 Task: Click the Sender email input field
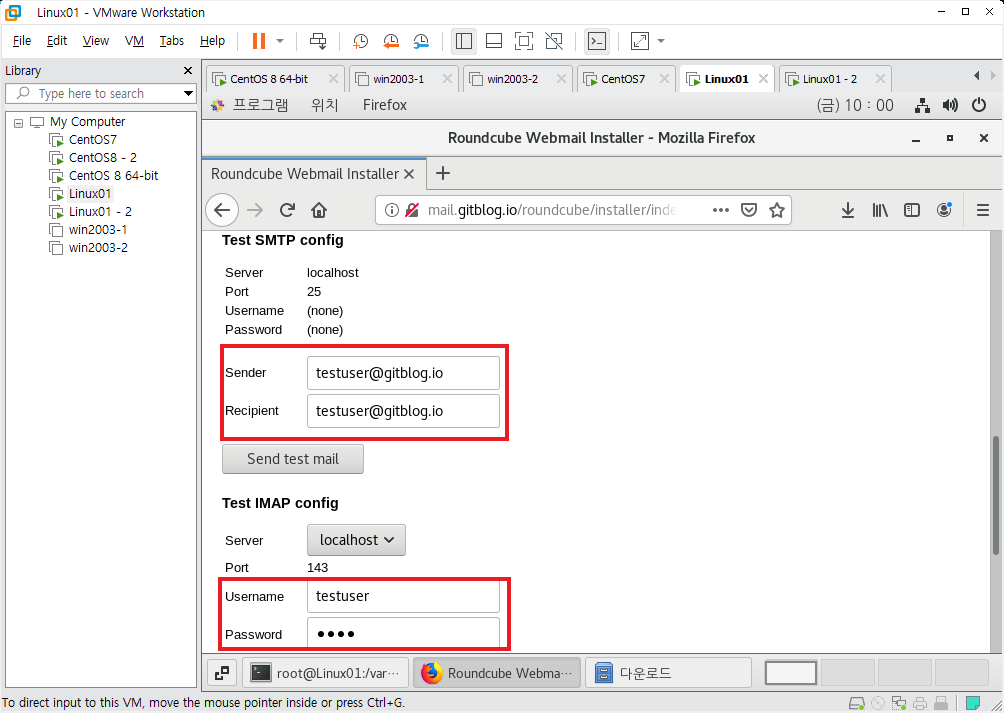pos(403,373)
